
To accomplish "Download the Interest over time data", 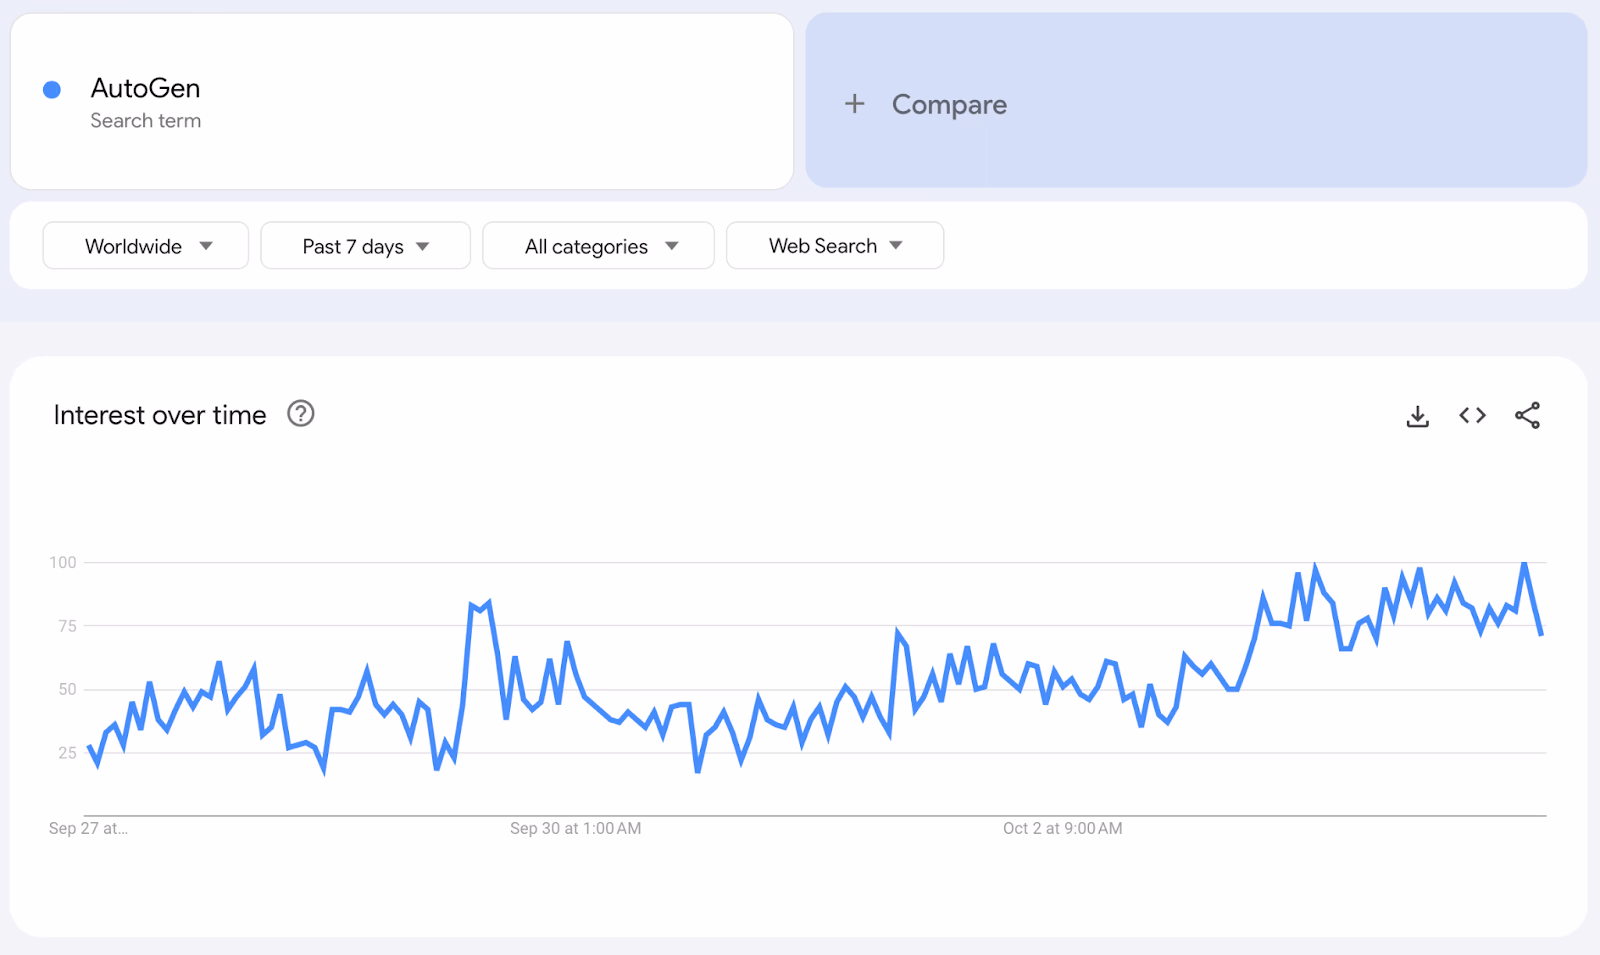I will 1417,416.
